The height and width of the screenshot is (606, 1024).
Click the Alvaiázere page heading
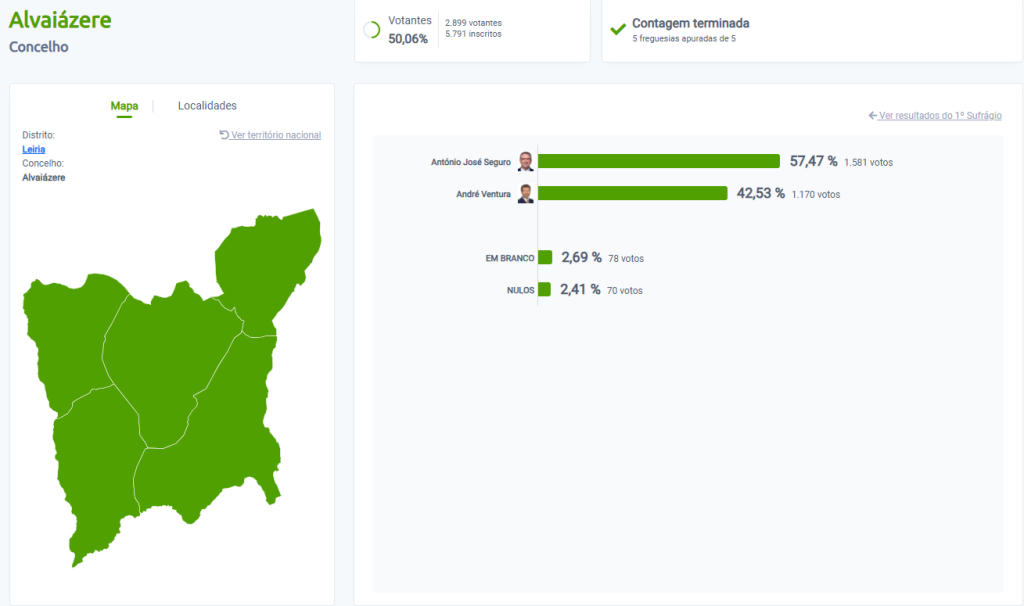(60, 20)
